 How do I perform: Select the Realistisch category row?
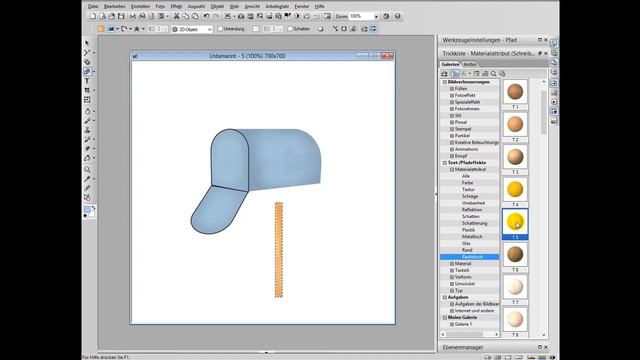tap(469, 257)
